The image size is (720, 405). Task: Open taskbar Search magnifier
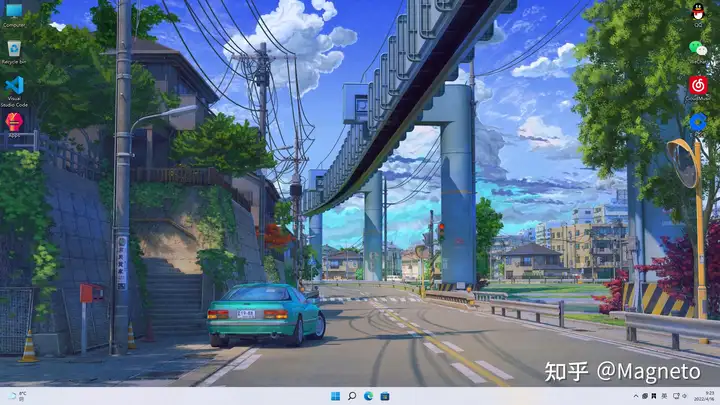coord(352,396)
